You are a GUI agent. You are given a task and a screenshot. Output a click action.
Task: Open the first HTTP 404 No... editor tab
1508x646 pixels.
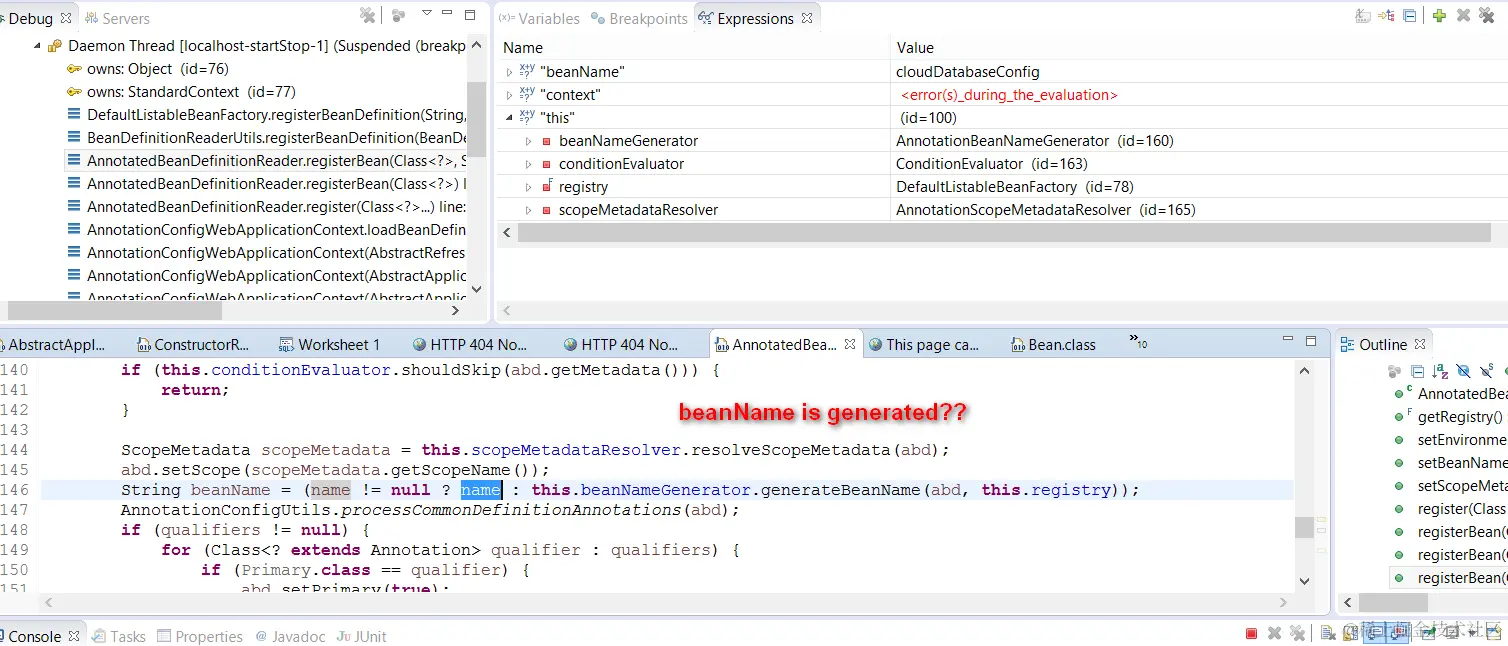point(470,344)
